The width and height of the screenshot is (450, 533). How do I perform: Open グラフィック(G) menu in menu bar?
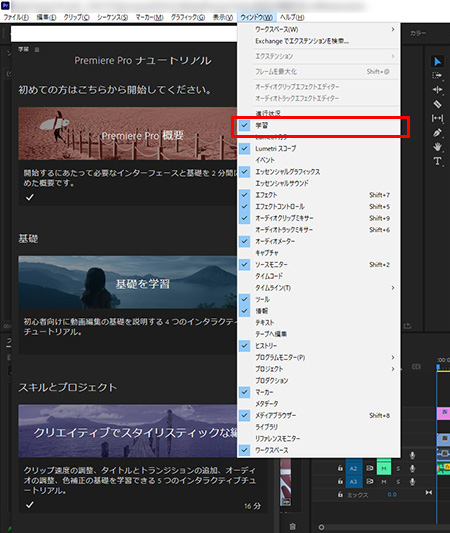point(188,17)
